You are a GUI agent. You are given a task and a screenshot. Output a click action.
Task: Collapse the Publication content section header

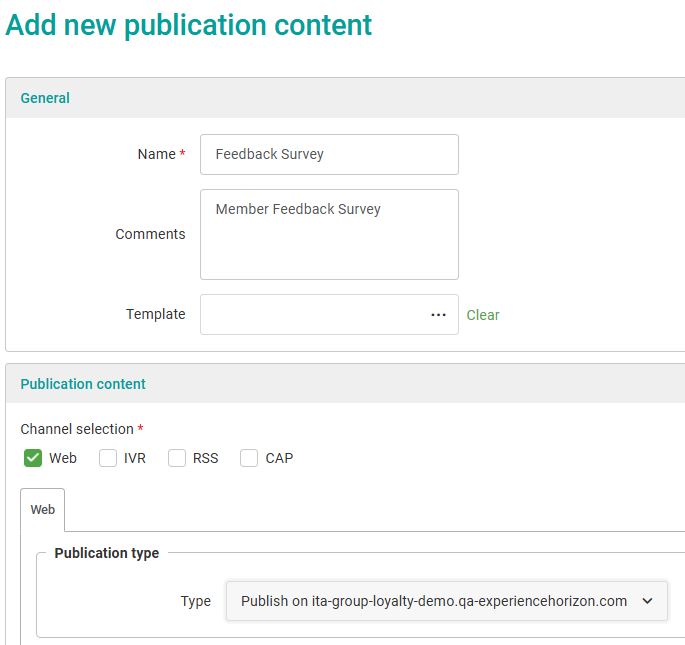pos(83,384)
